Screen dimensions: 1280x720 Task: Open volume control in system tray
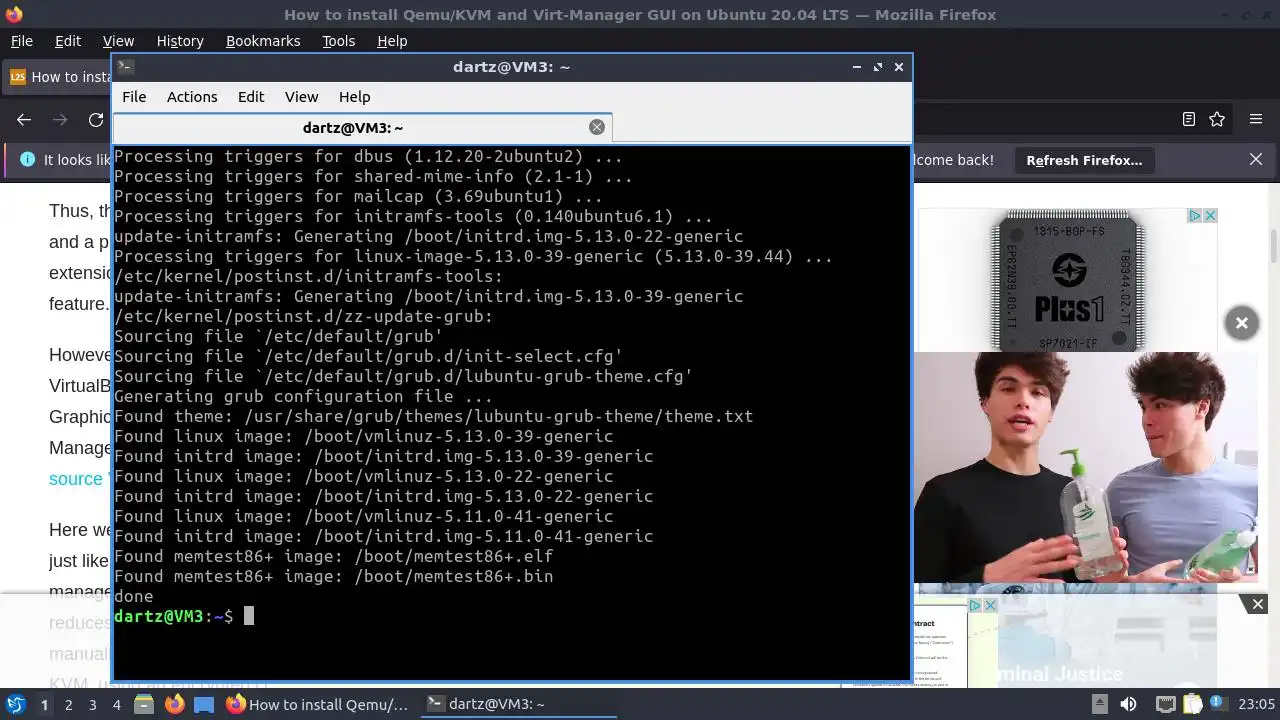(1128, 704)
